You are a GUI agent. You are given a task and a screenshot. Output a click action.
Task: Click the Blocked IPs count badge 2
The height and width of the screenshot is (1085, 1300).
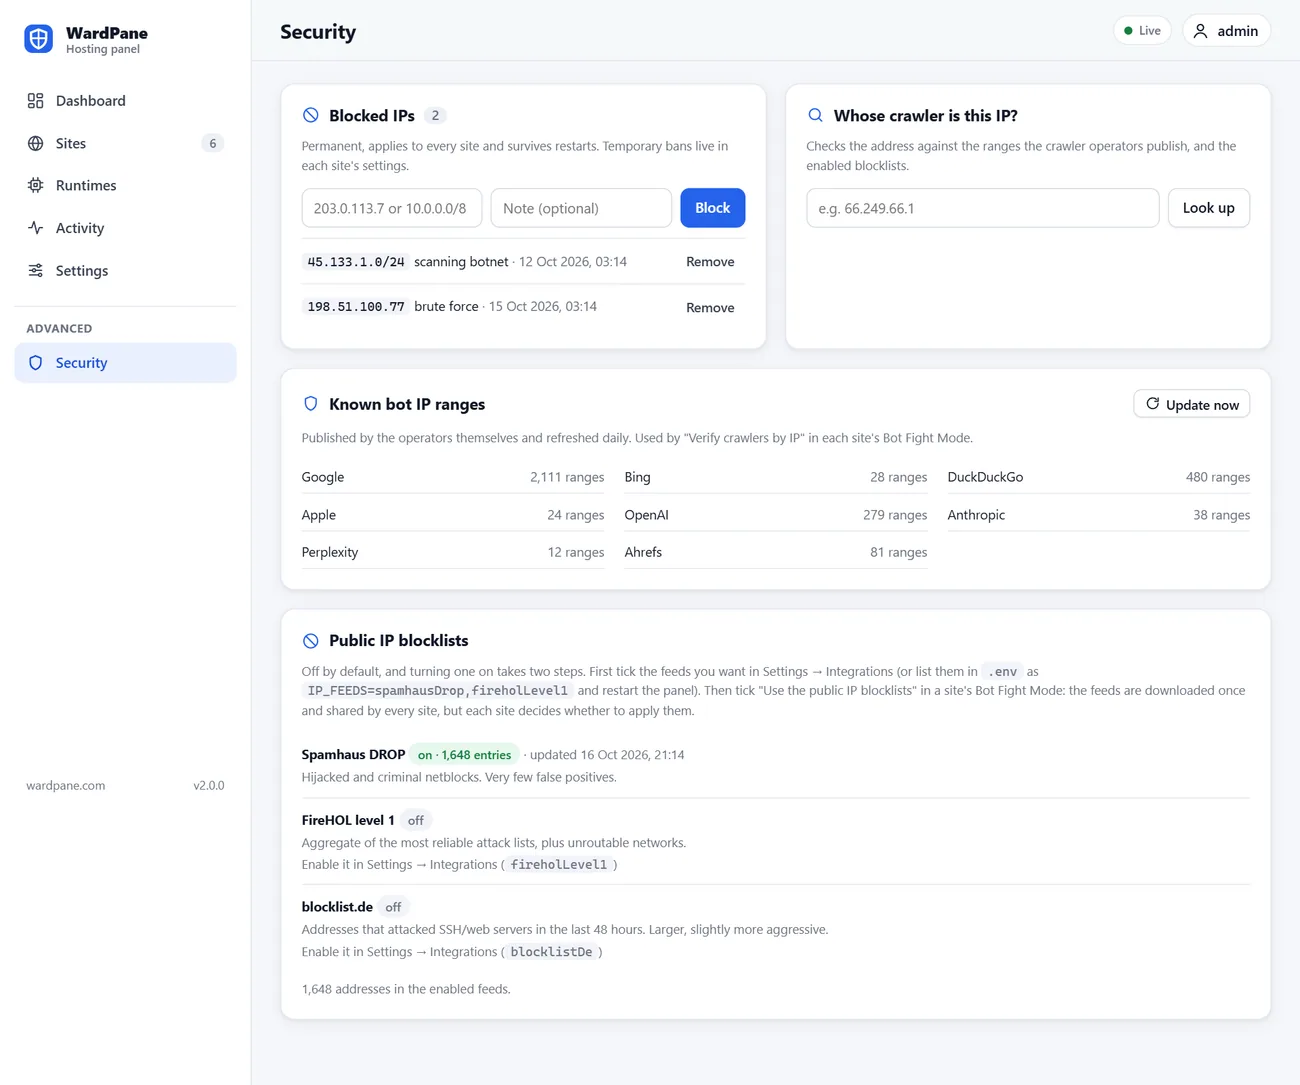click(435, 115)
